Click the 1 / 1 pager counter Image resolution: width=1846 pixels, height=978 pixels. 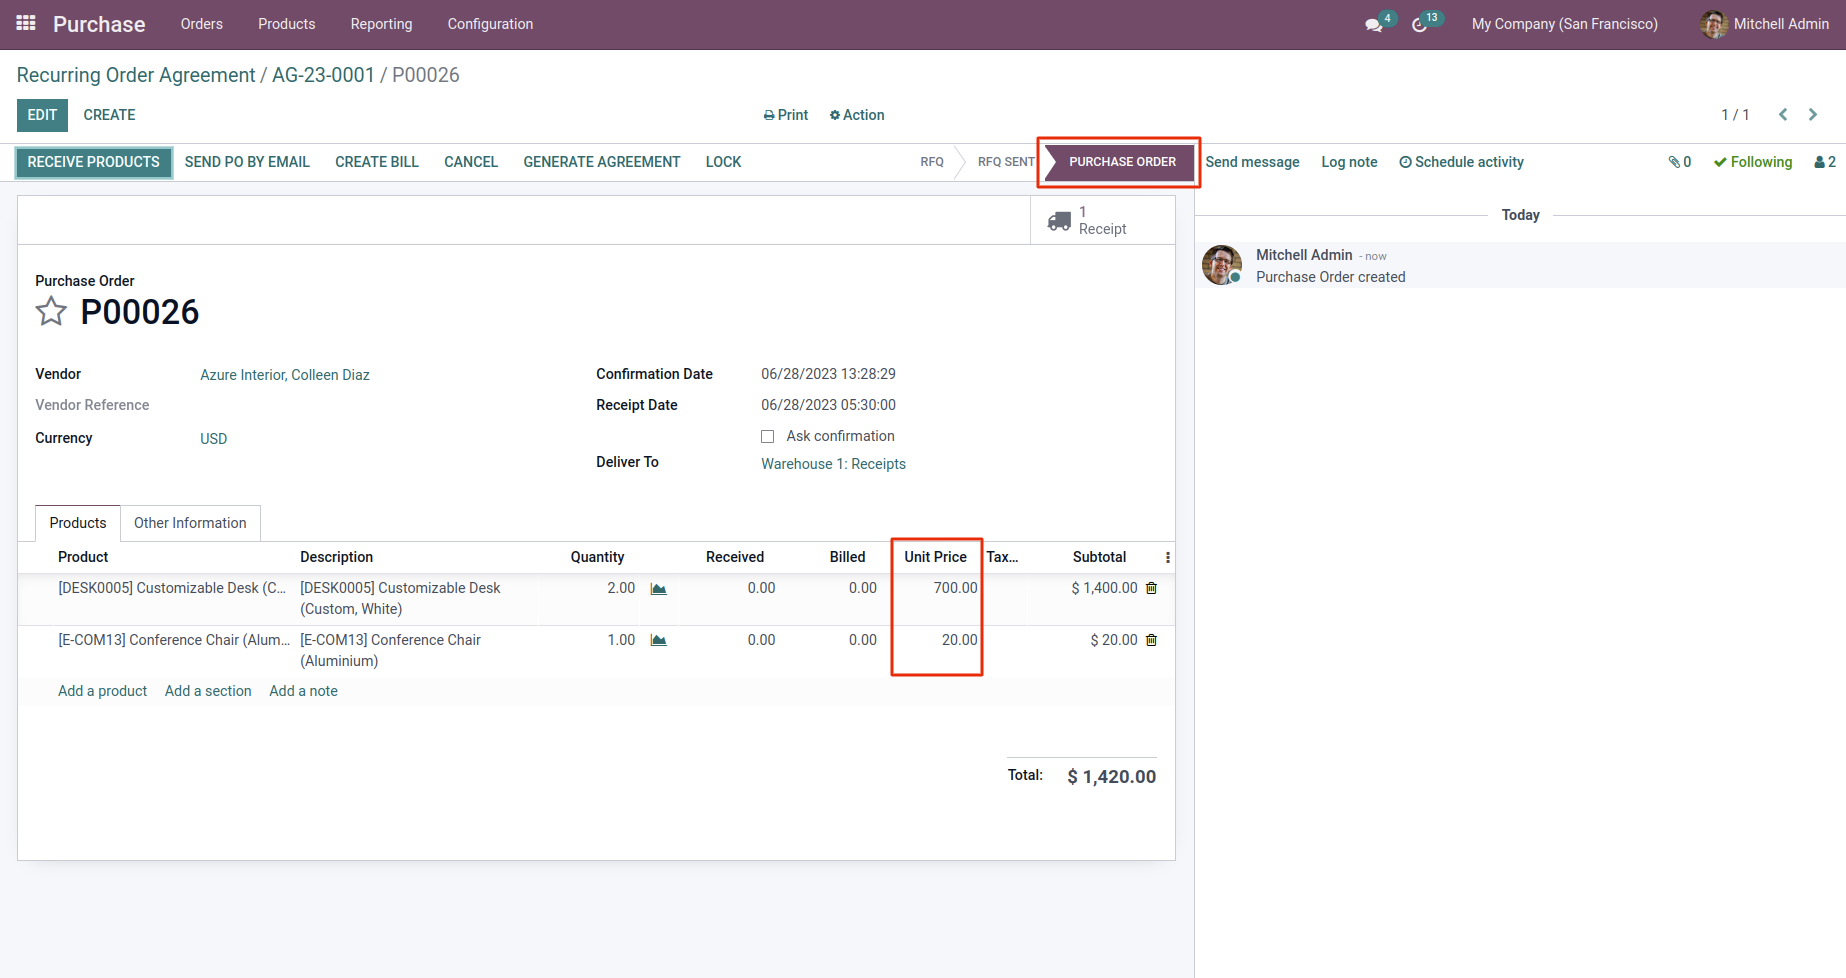(1735, 115)
